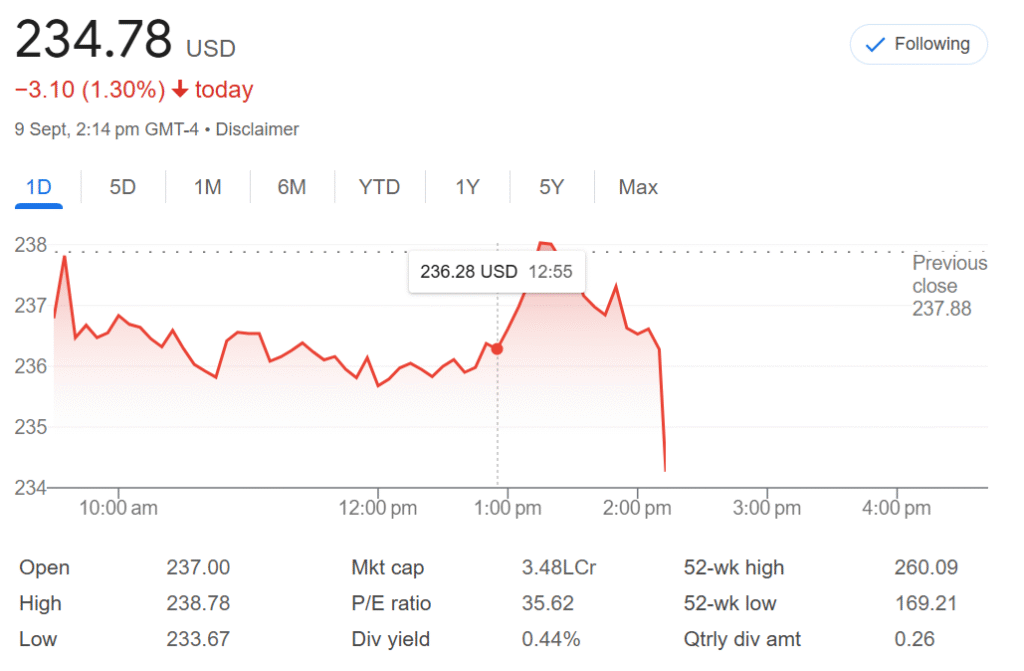Select the 1D time range tab
1024x671 pixels.
click(38, 187)
